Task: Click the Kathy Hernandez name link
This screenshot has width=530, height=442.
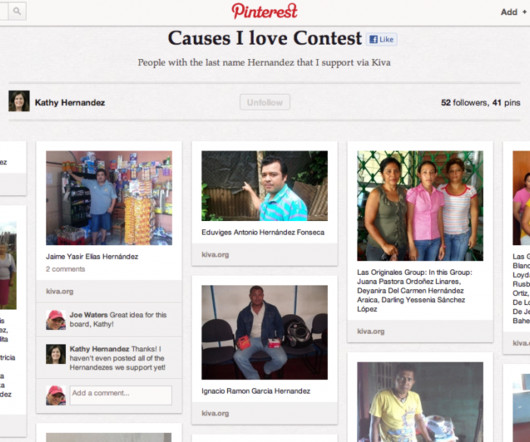Action: [70, 103]
